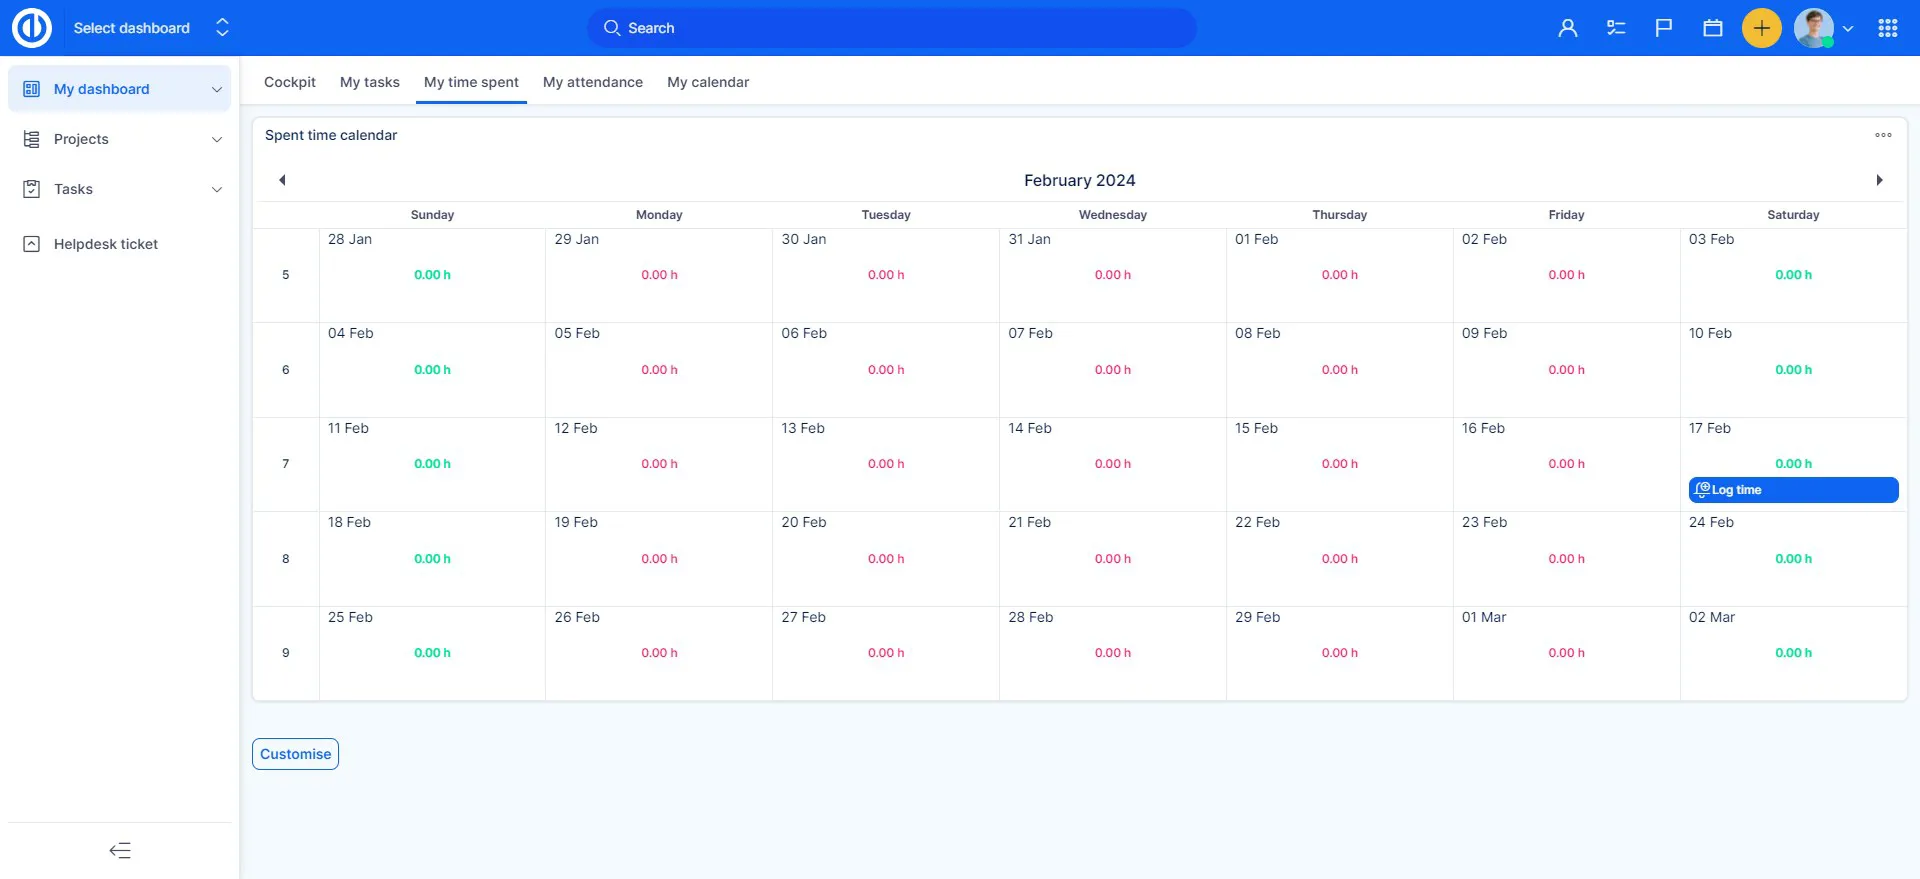
Task: Click Log time on 17 Feb
Action: pyautogui.click(x=1792, y=490)
